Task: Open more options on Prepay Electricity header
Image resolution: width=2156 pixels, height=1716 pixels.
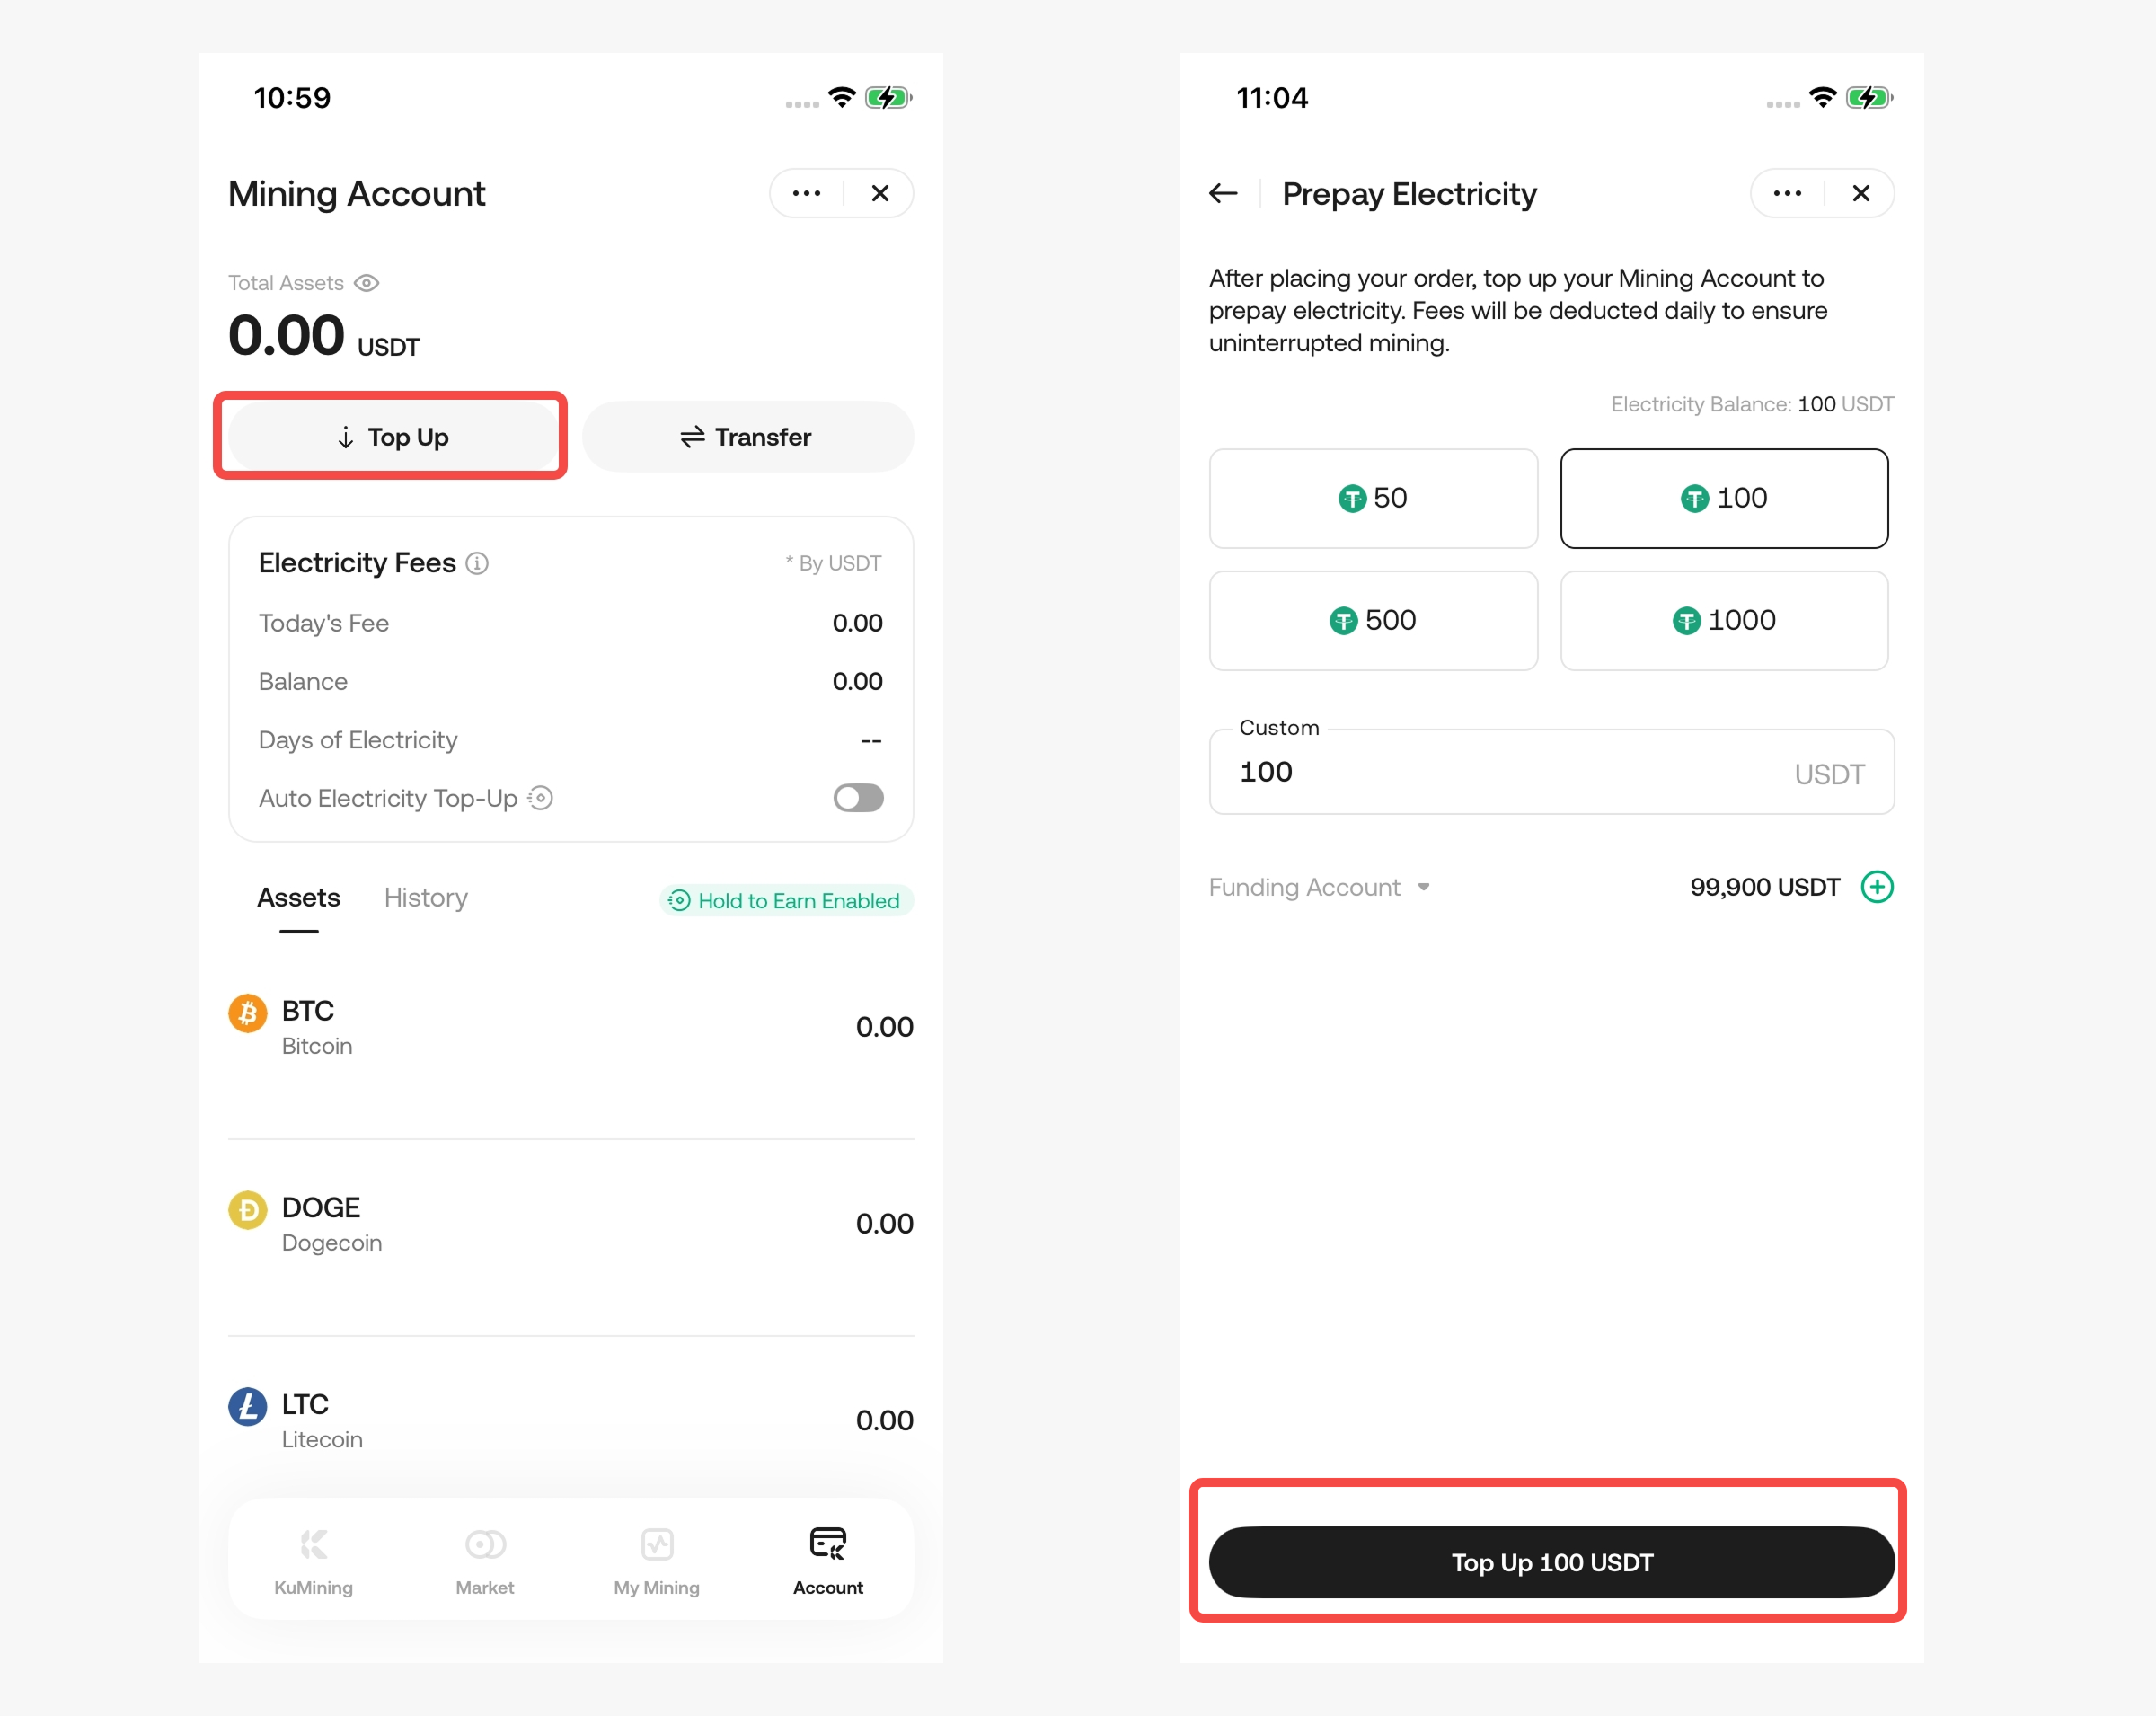Action: (1787, 193)
